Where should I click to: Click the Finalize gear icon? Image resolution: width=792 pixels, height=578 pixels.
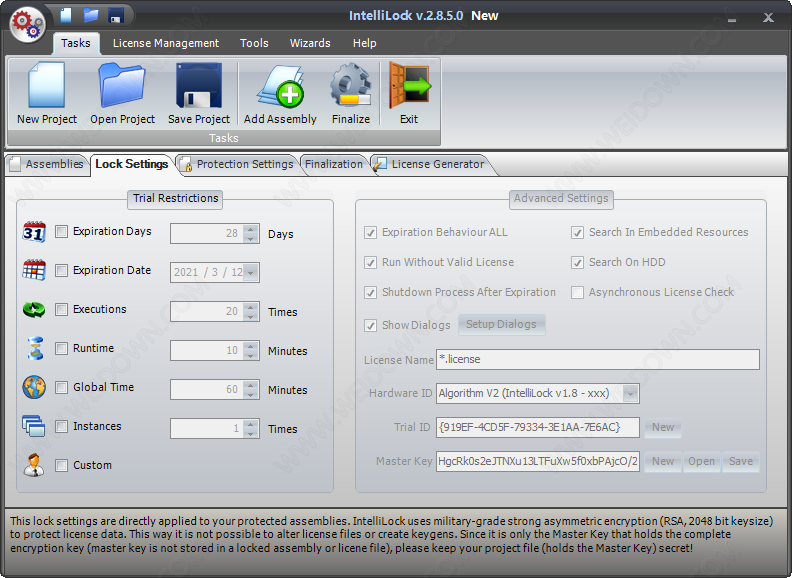pyautogui.click(x=350, y=85)
